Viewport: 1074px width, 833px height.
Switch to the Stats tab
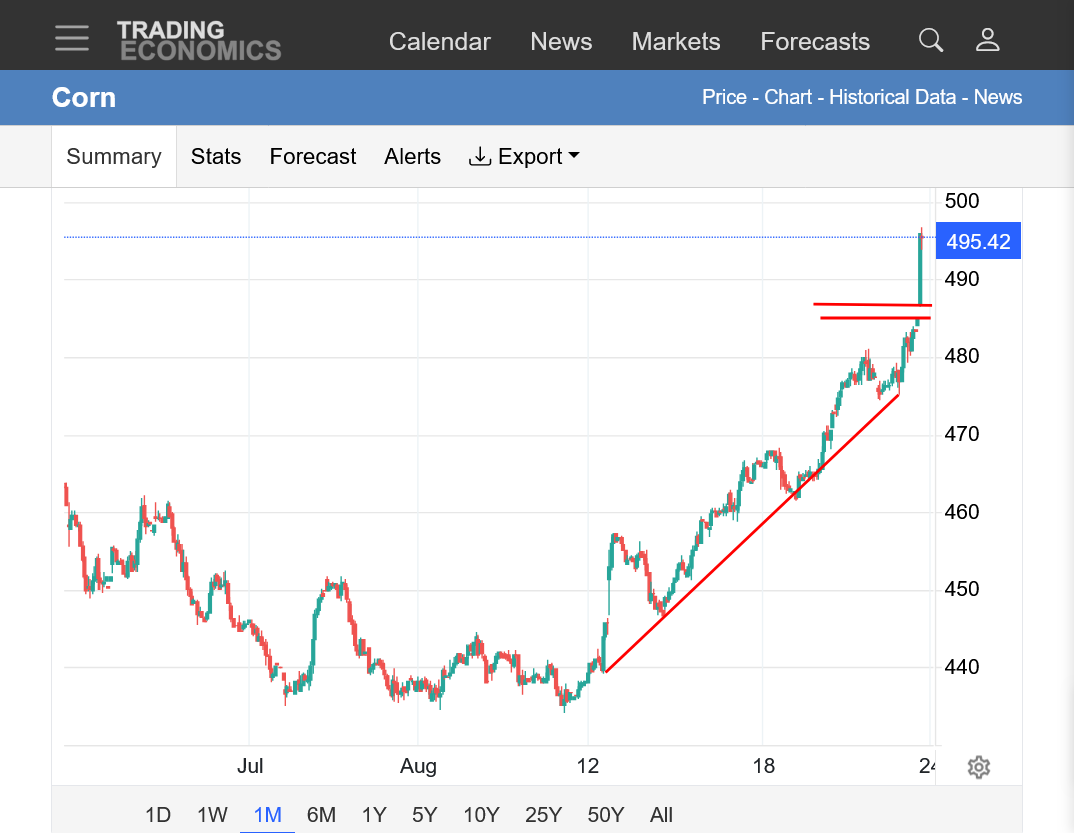tap(216, 157)
